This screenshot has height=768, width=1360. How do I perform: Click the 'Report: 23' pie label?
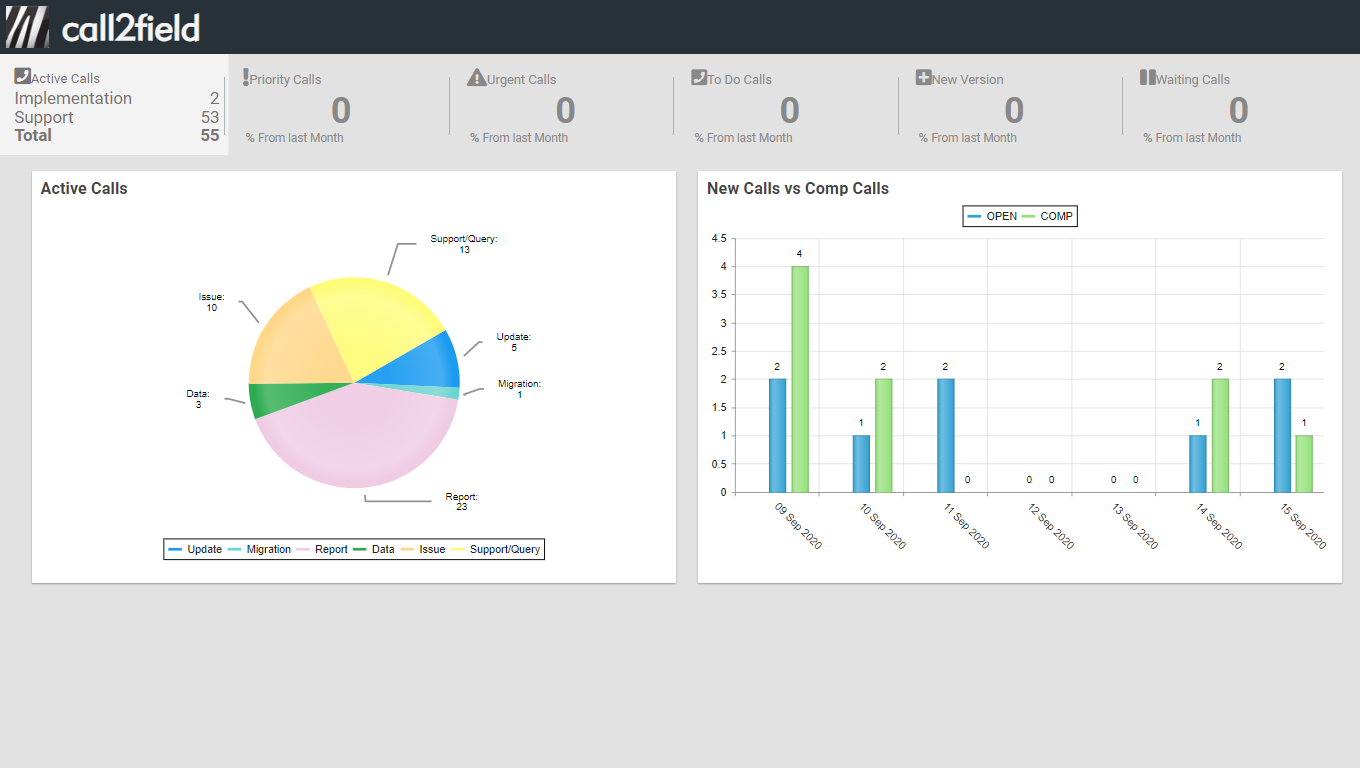[x=462, y=502]
